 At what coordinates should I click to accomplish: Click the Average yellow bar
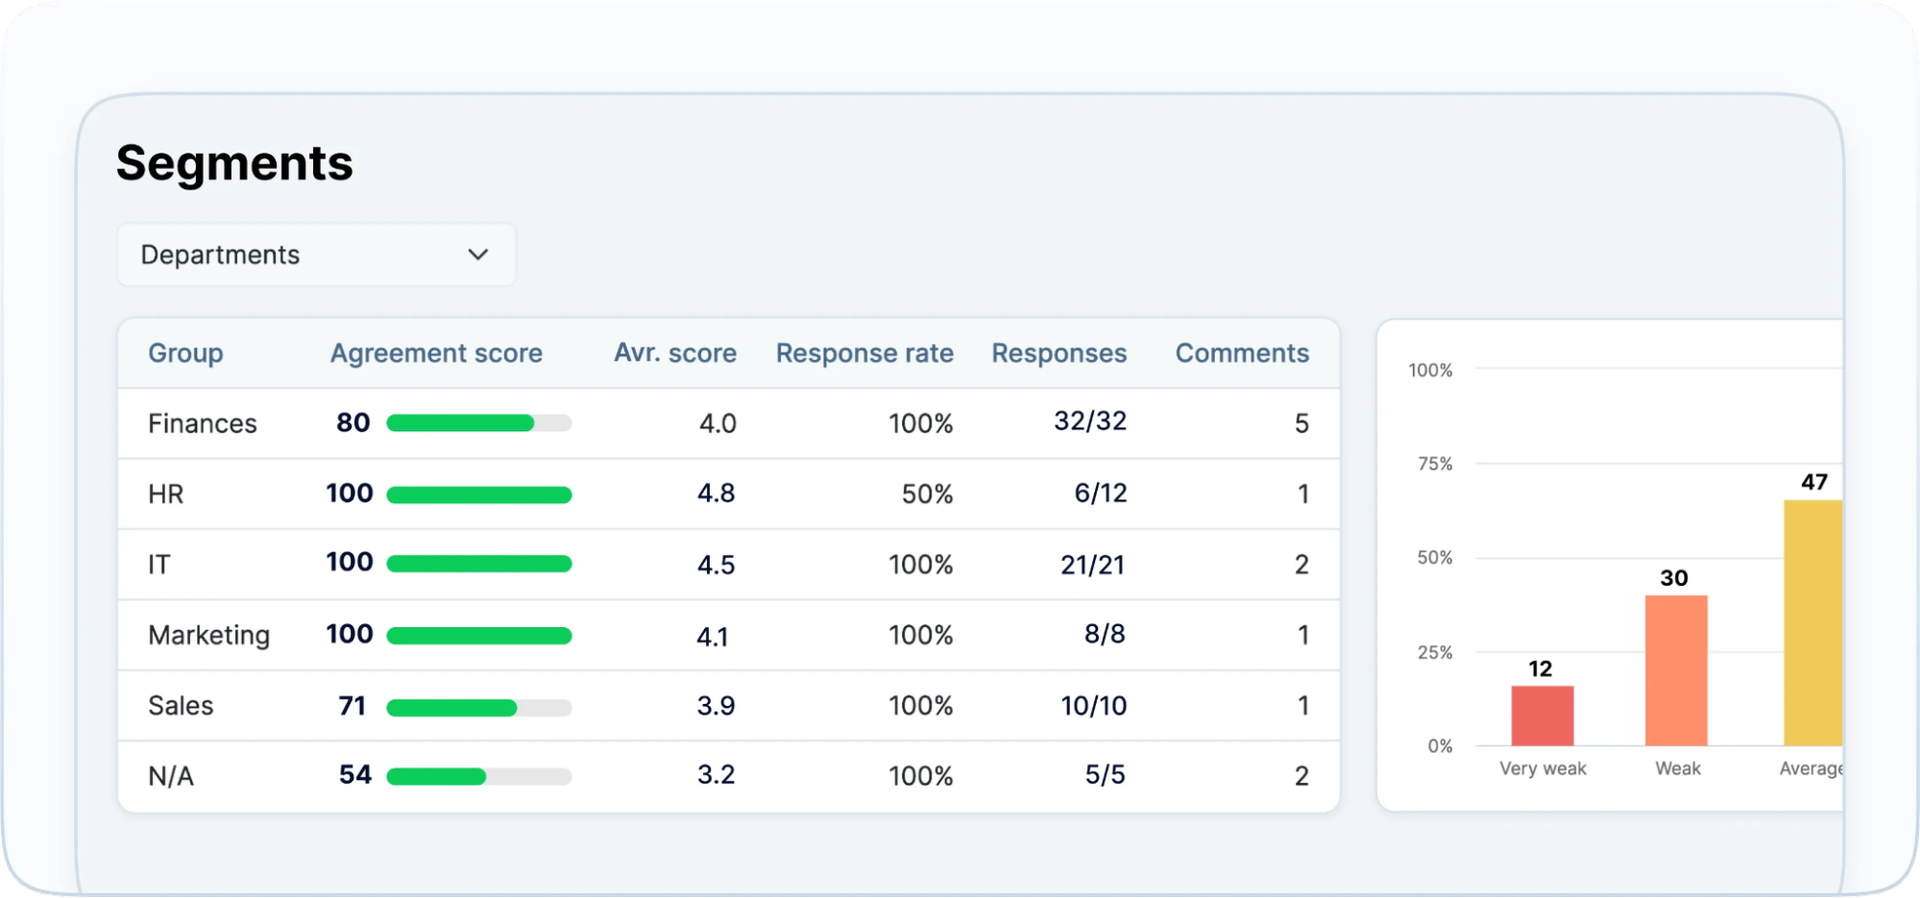(x=1813, y=623)
